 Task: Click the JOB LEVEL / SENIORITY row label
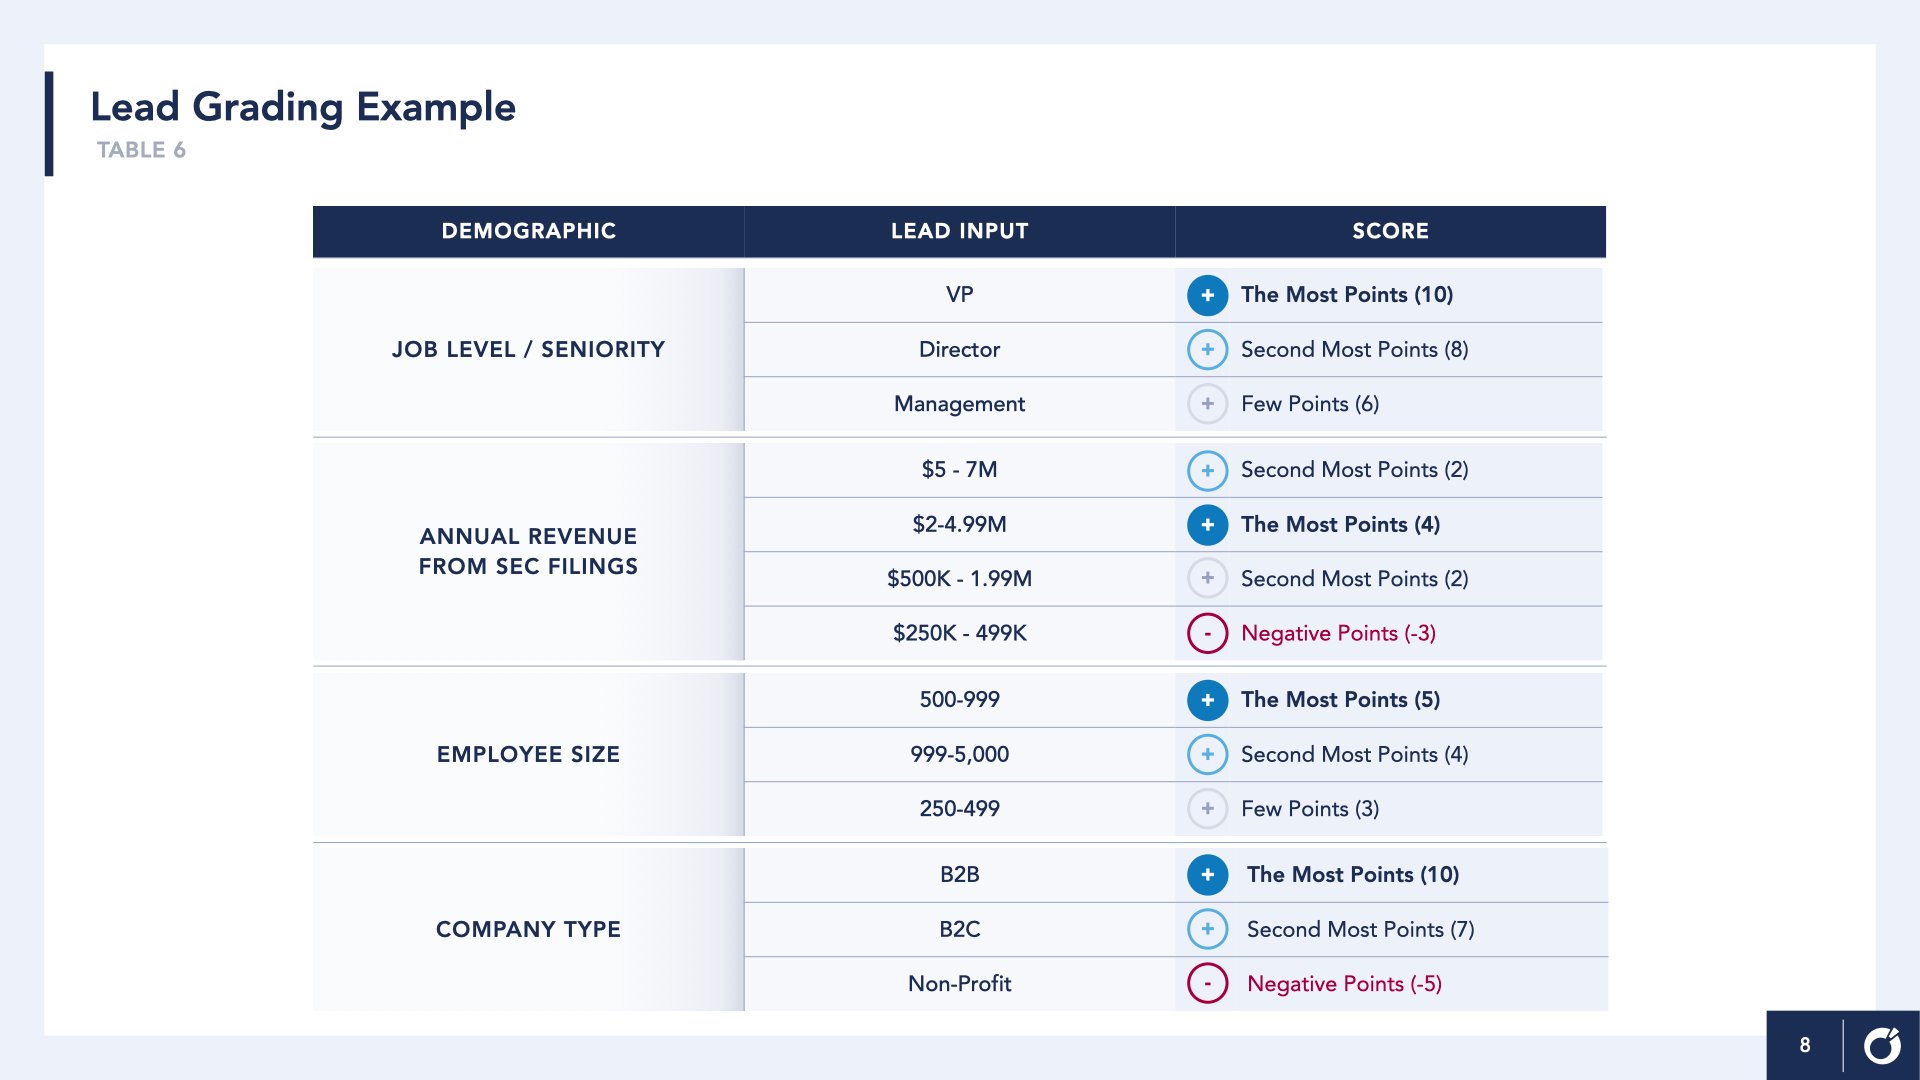(528, 349)
